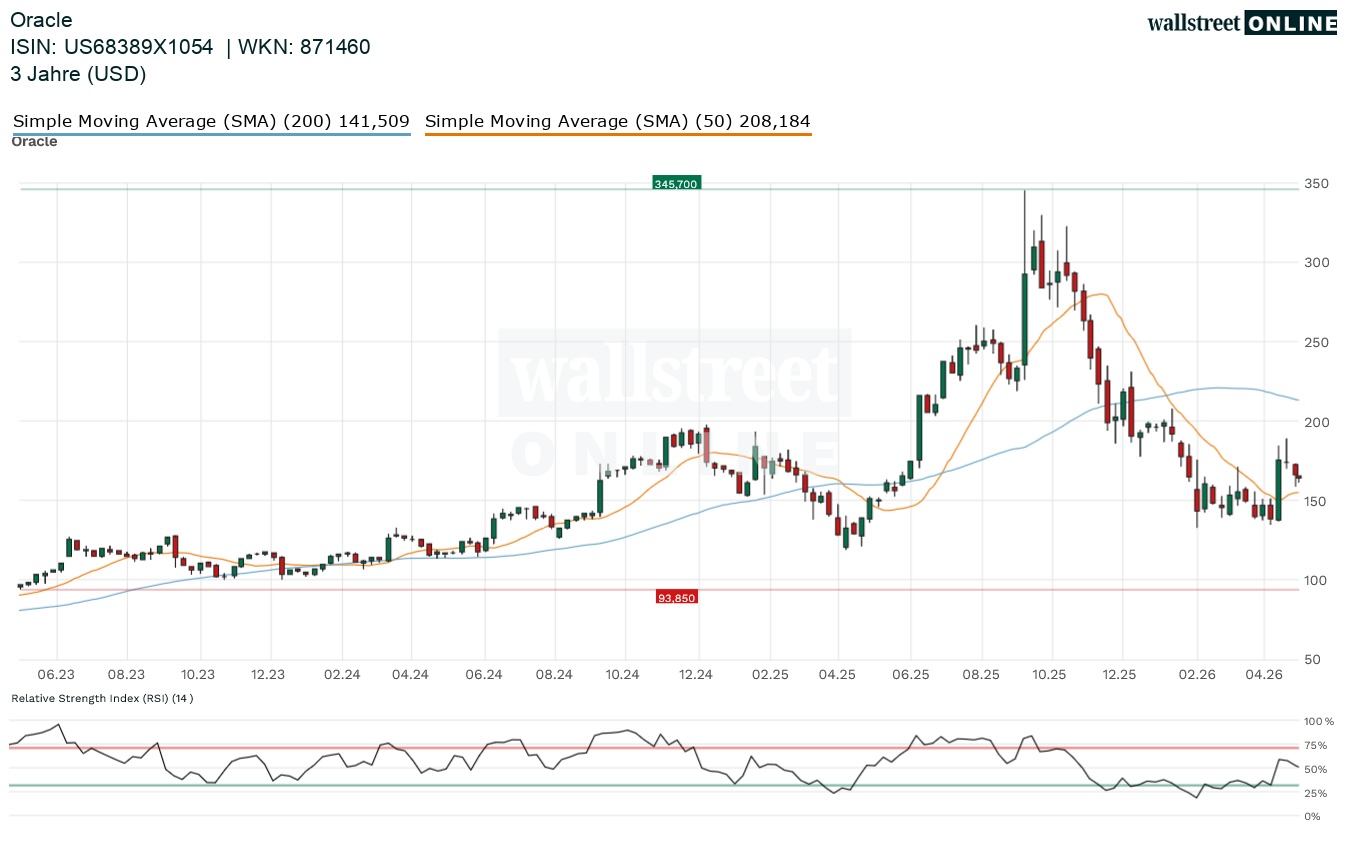Click the Relative Strength Index (RSI) (14) label

coord(102,698)
